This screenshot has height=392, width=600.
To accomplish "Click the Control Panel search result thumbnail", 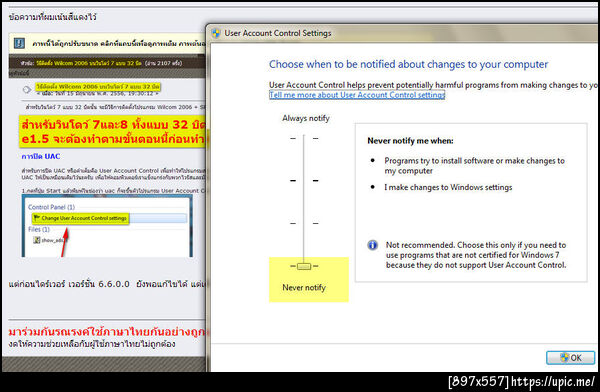I will pos(107,226).
